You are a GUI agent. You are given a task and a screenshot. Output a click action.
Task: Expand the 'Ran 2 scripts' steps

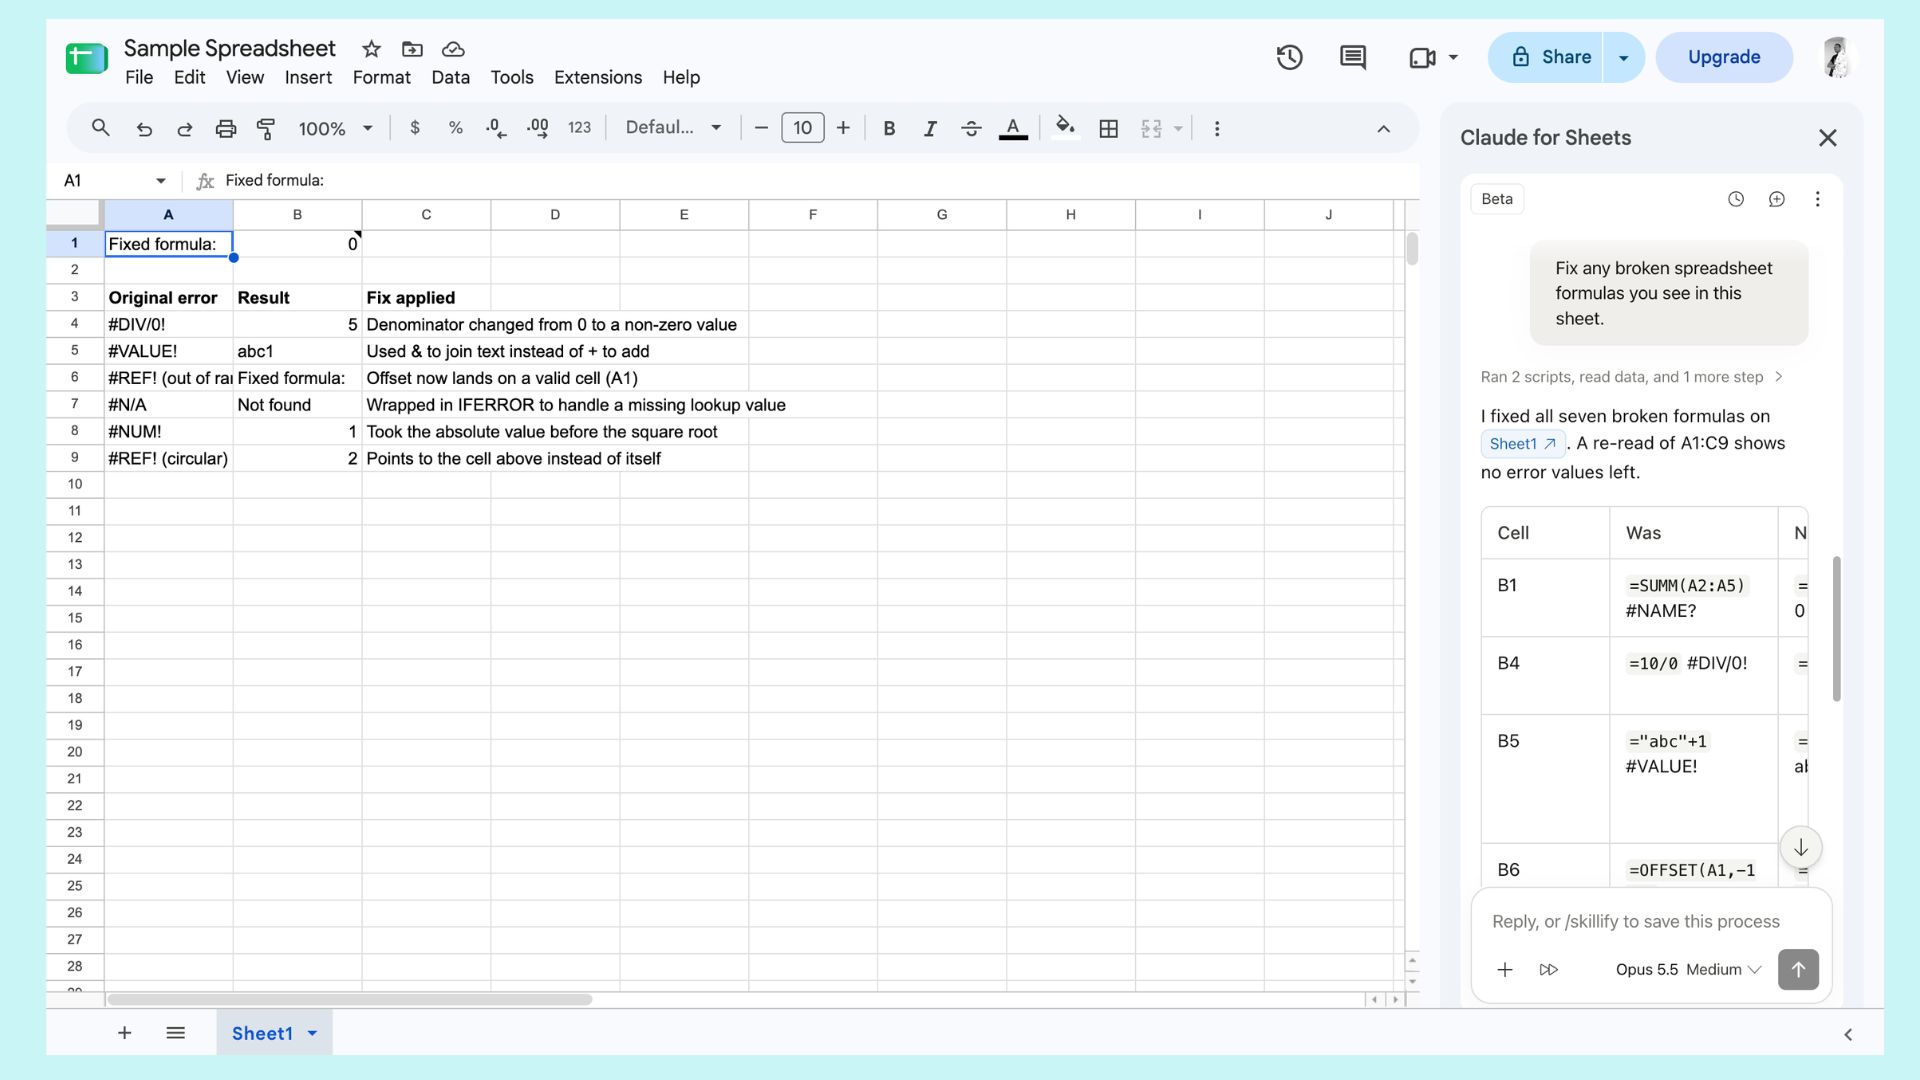[1632, 377]
